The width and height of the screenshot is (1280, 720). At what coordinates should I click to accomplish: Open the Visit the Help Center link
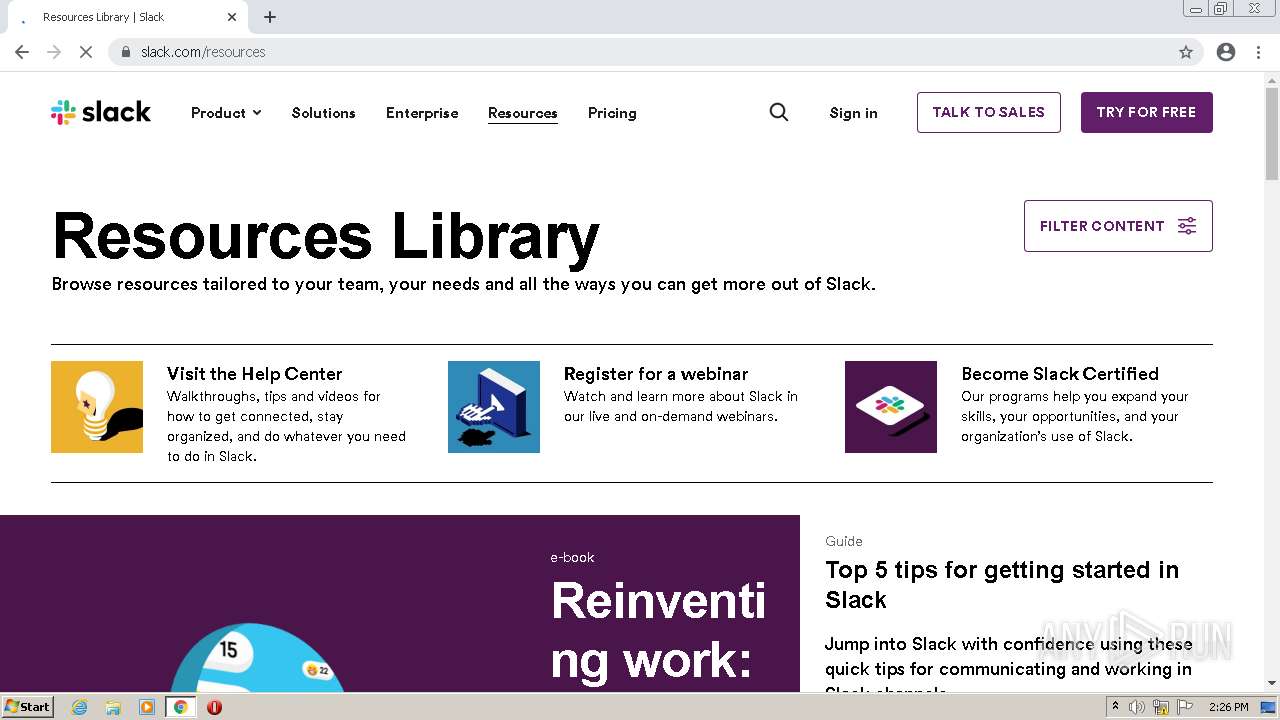(x=255, y=374)
